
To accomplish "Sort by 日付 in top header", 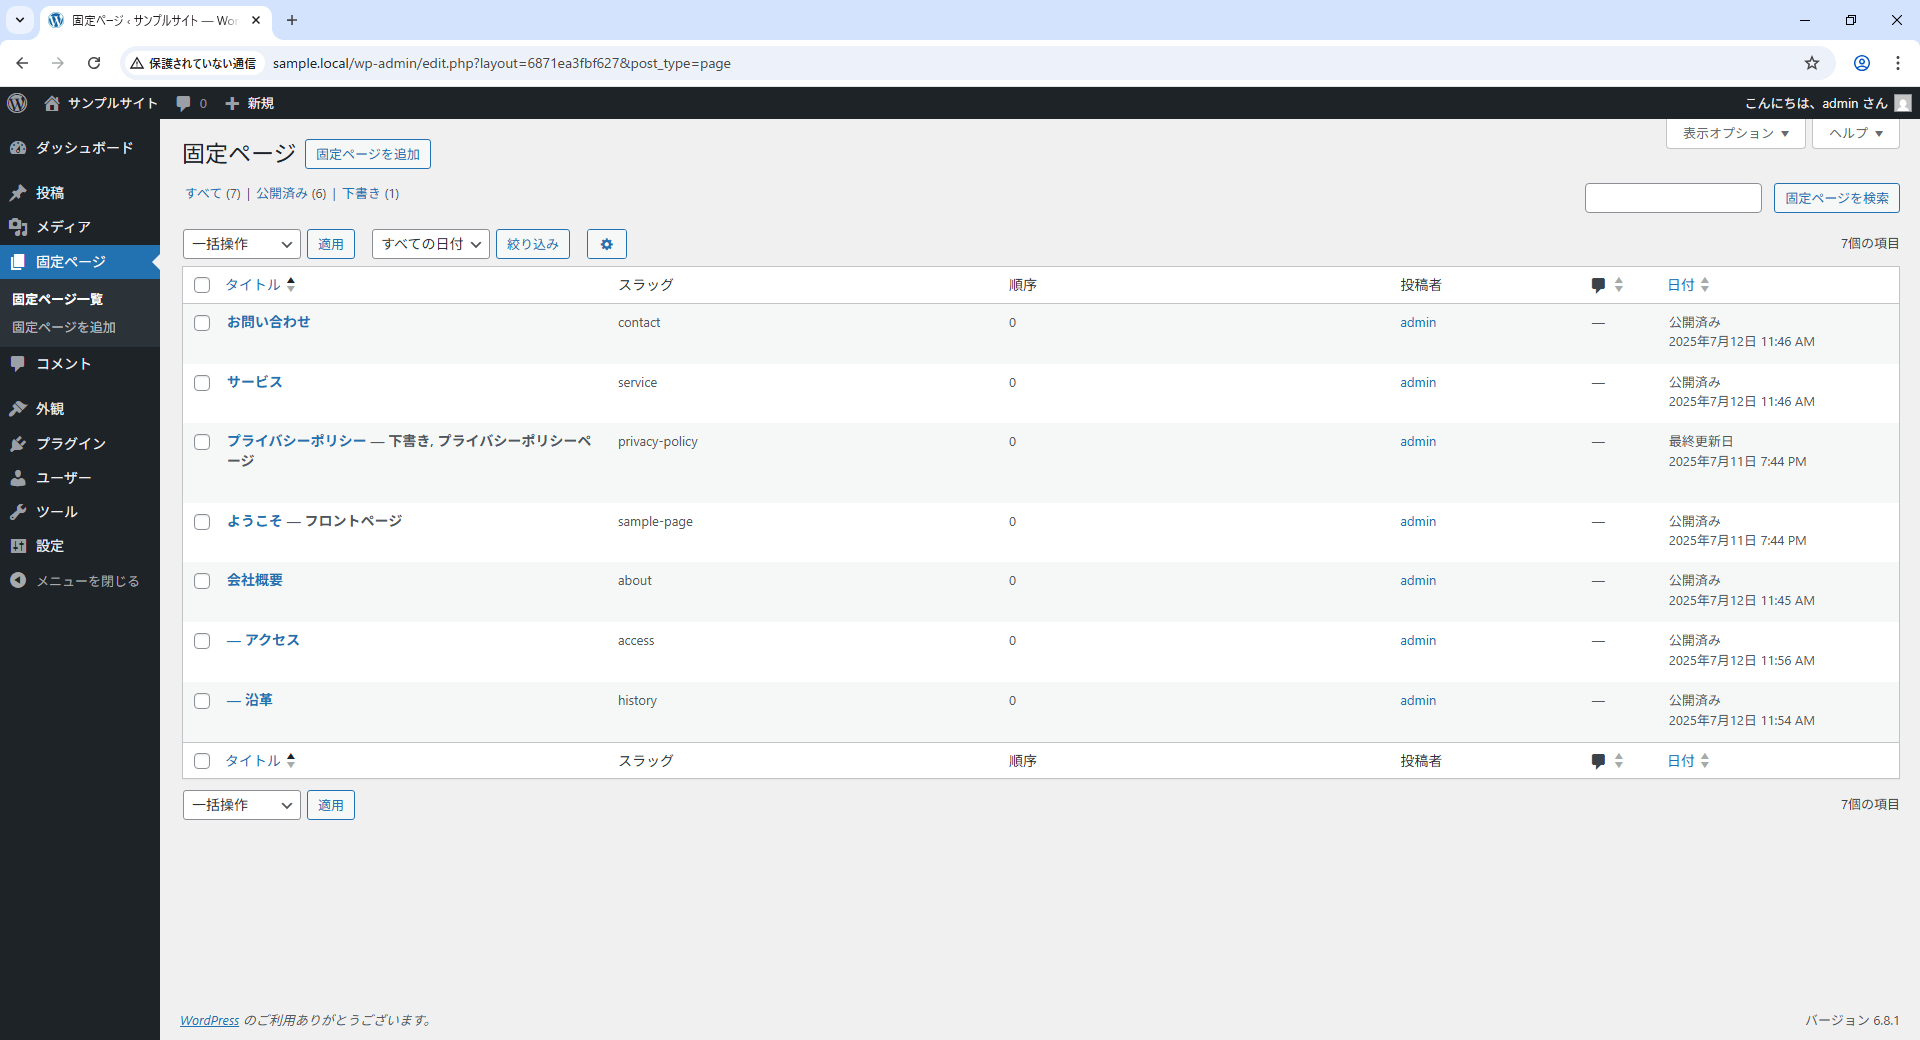I will [x=1688, y=285].
